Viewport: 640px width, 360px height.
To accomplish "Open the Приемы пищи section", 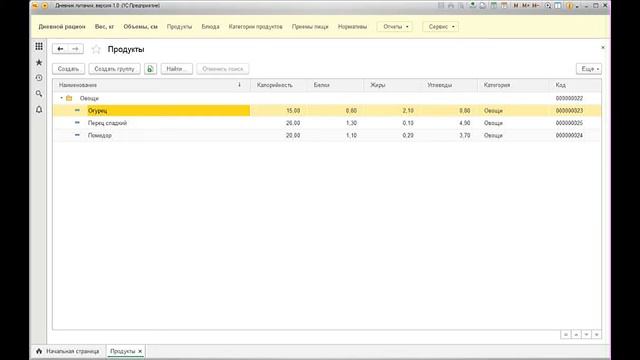I will point(310,27).
